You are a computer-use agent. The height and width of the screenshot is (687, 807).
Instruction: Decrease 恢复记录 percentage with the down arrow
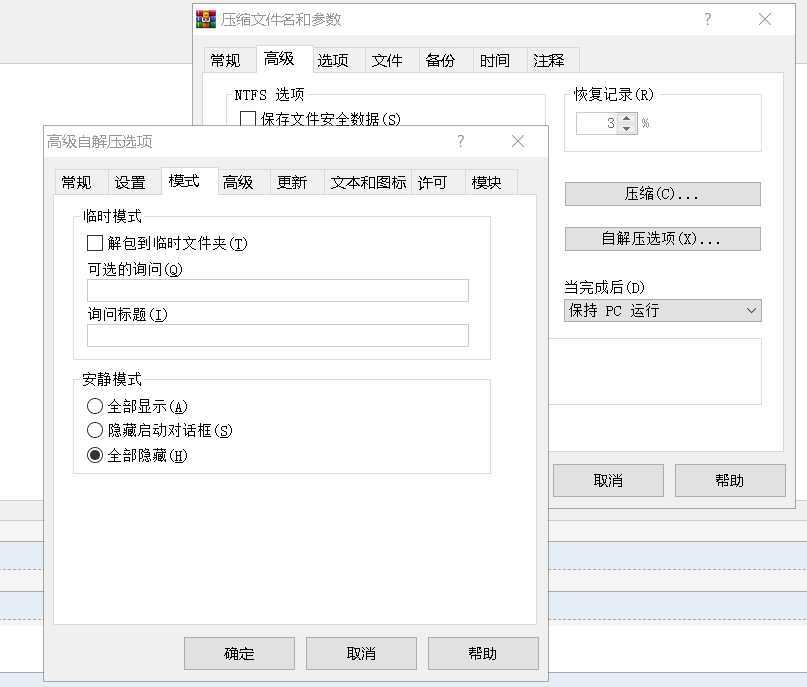pyautogui.click(x=626, y=129)
